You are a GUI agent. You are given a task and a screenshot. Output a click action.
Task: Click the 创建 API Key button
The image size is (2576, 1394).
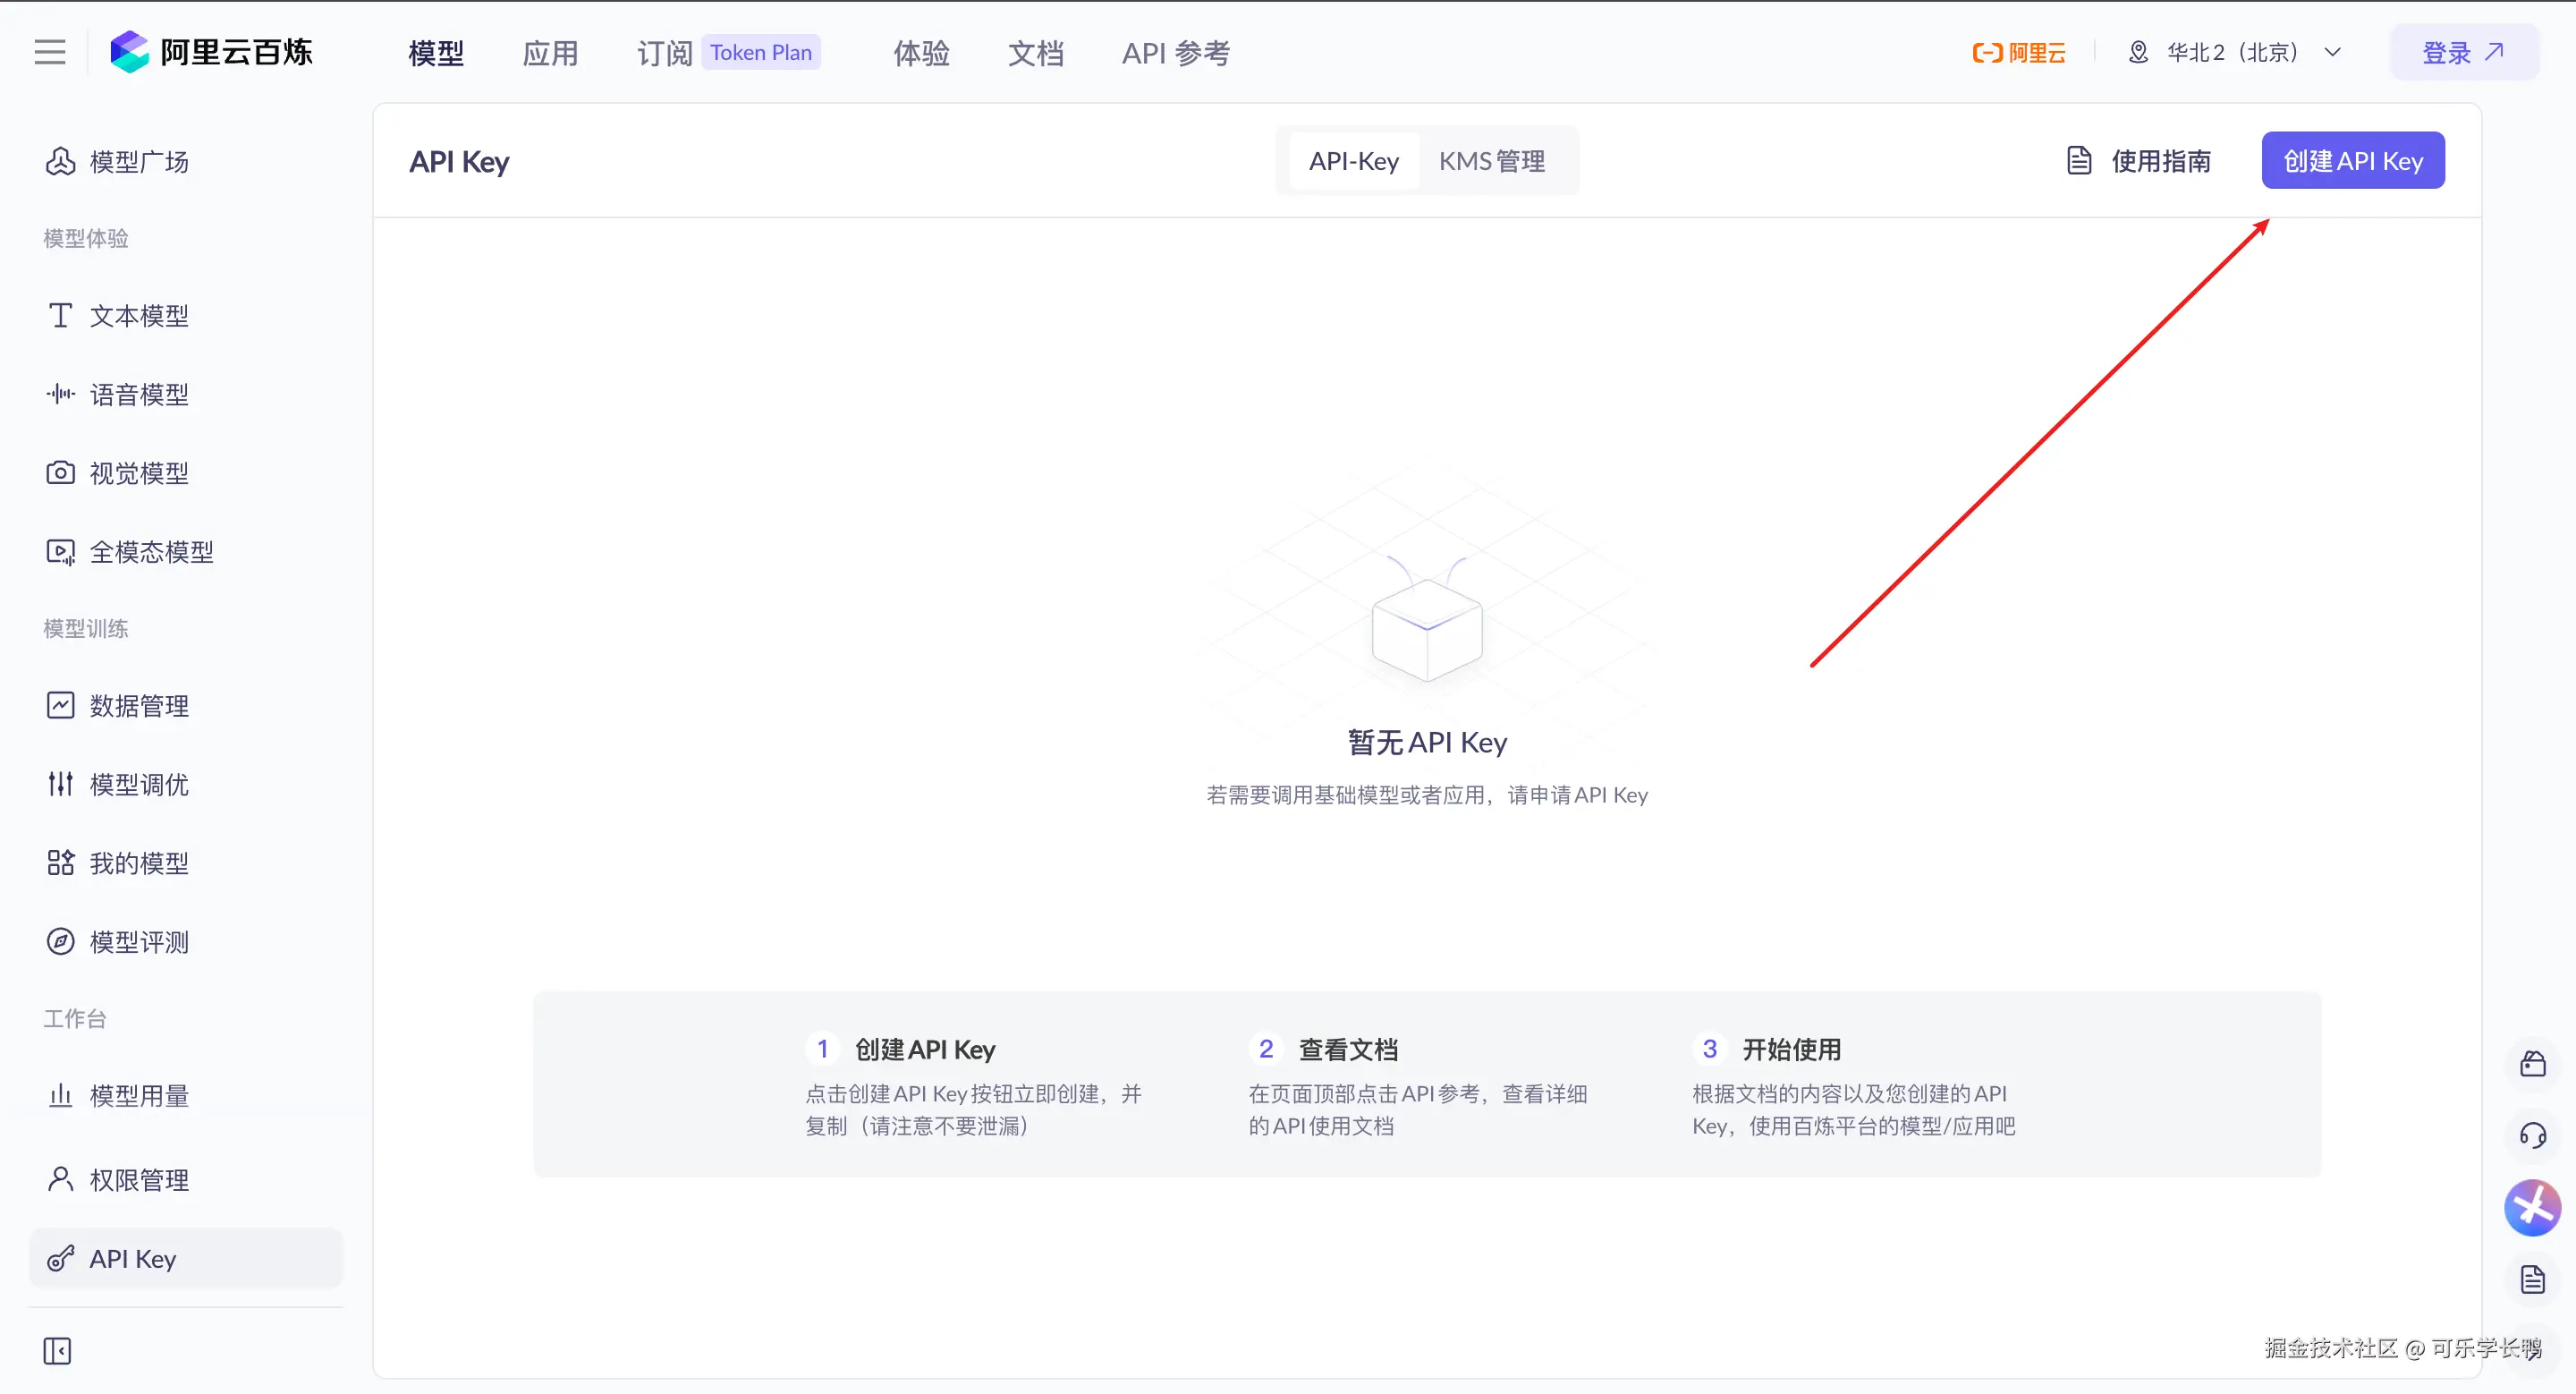(x=2351, y=160)
